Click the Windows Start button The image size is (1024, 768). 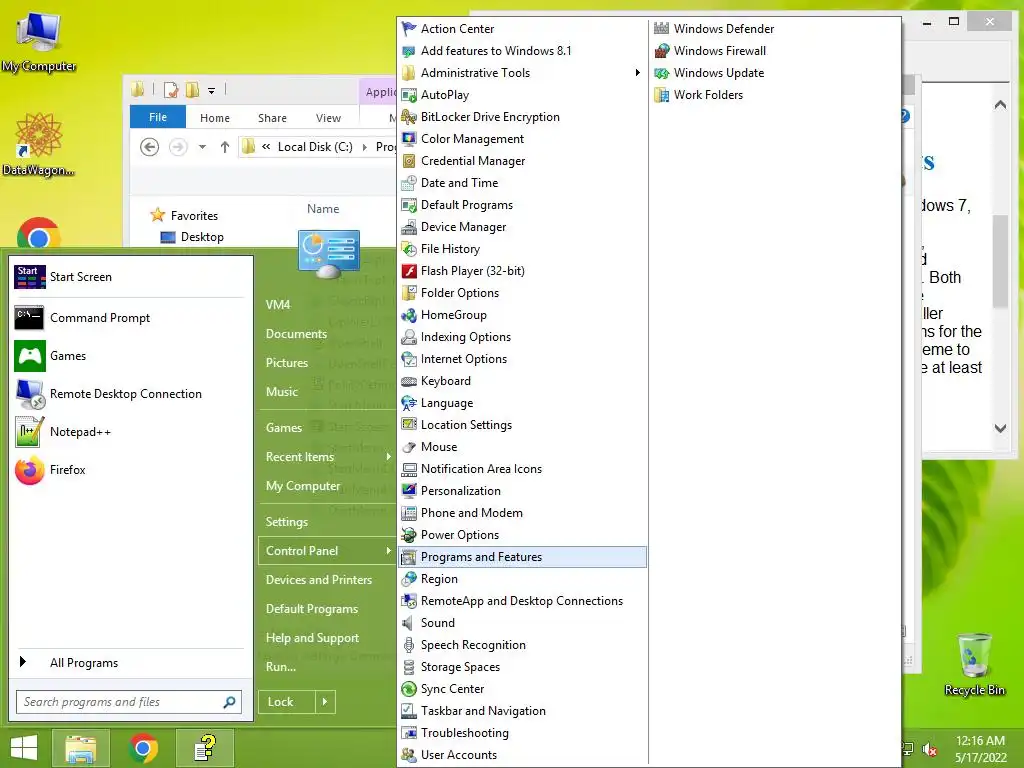24,748
